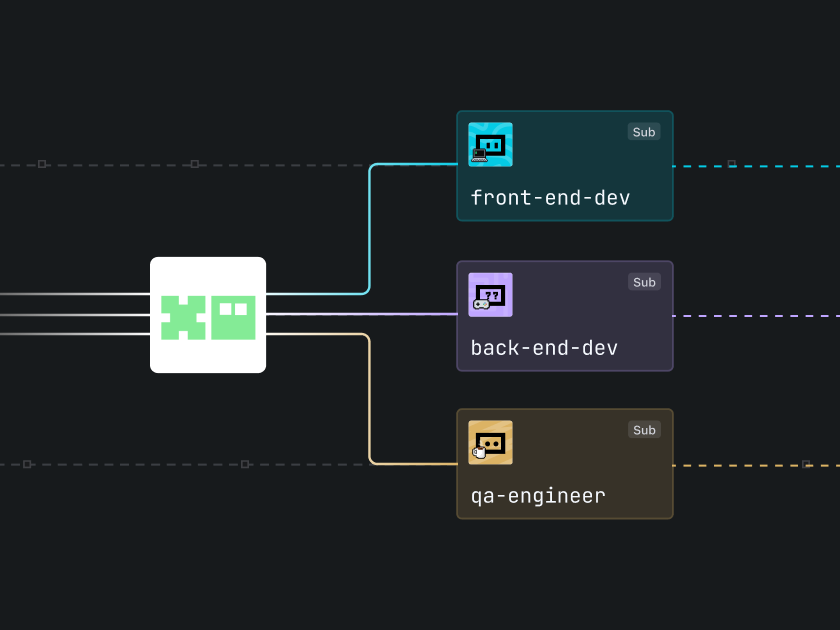Select the qa-engineer node label
840x630 pixels.
point(538,496)
